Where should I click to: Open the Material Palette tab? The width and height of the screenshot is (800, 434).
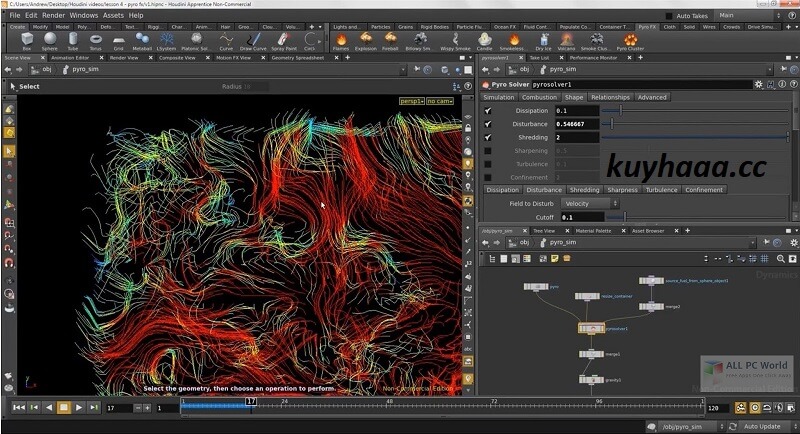(593, 231)
